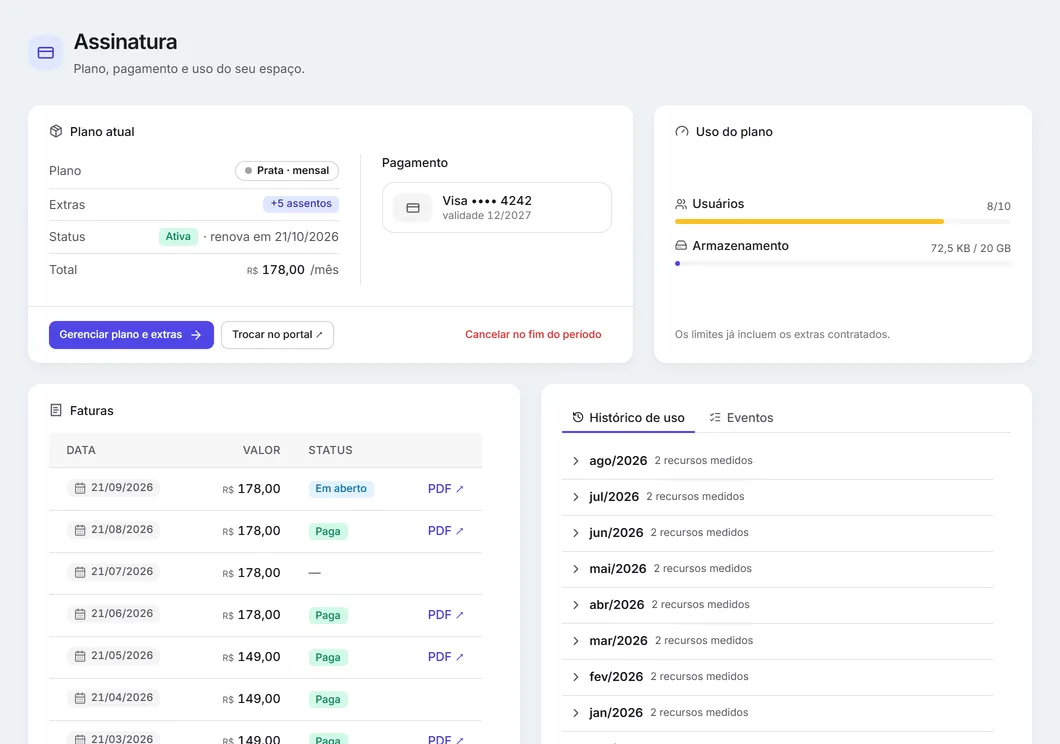Open Gerenciar plano e extras
Image resolution: width=1060 pixels, height=744 pixels.
pyautogui.click(x=131, y=334)
